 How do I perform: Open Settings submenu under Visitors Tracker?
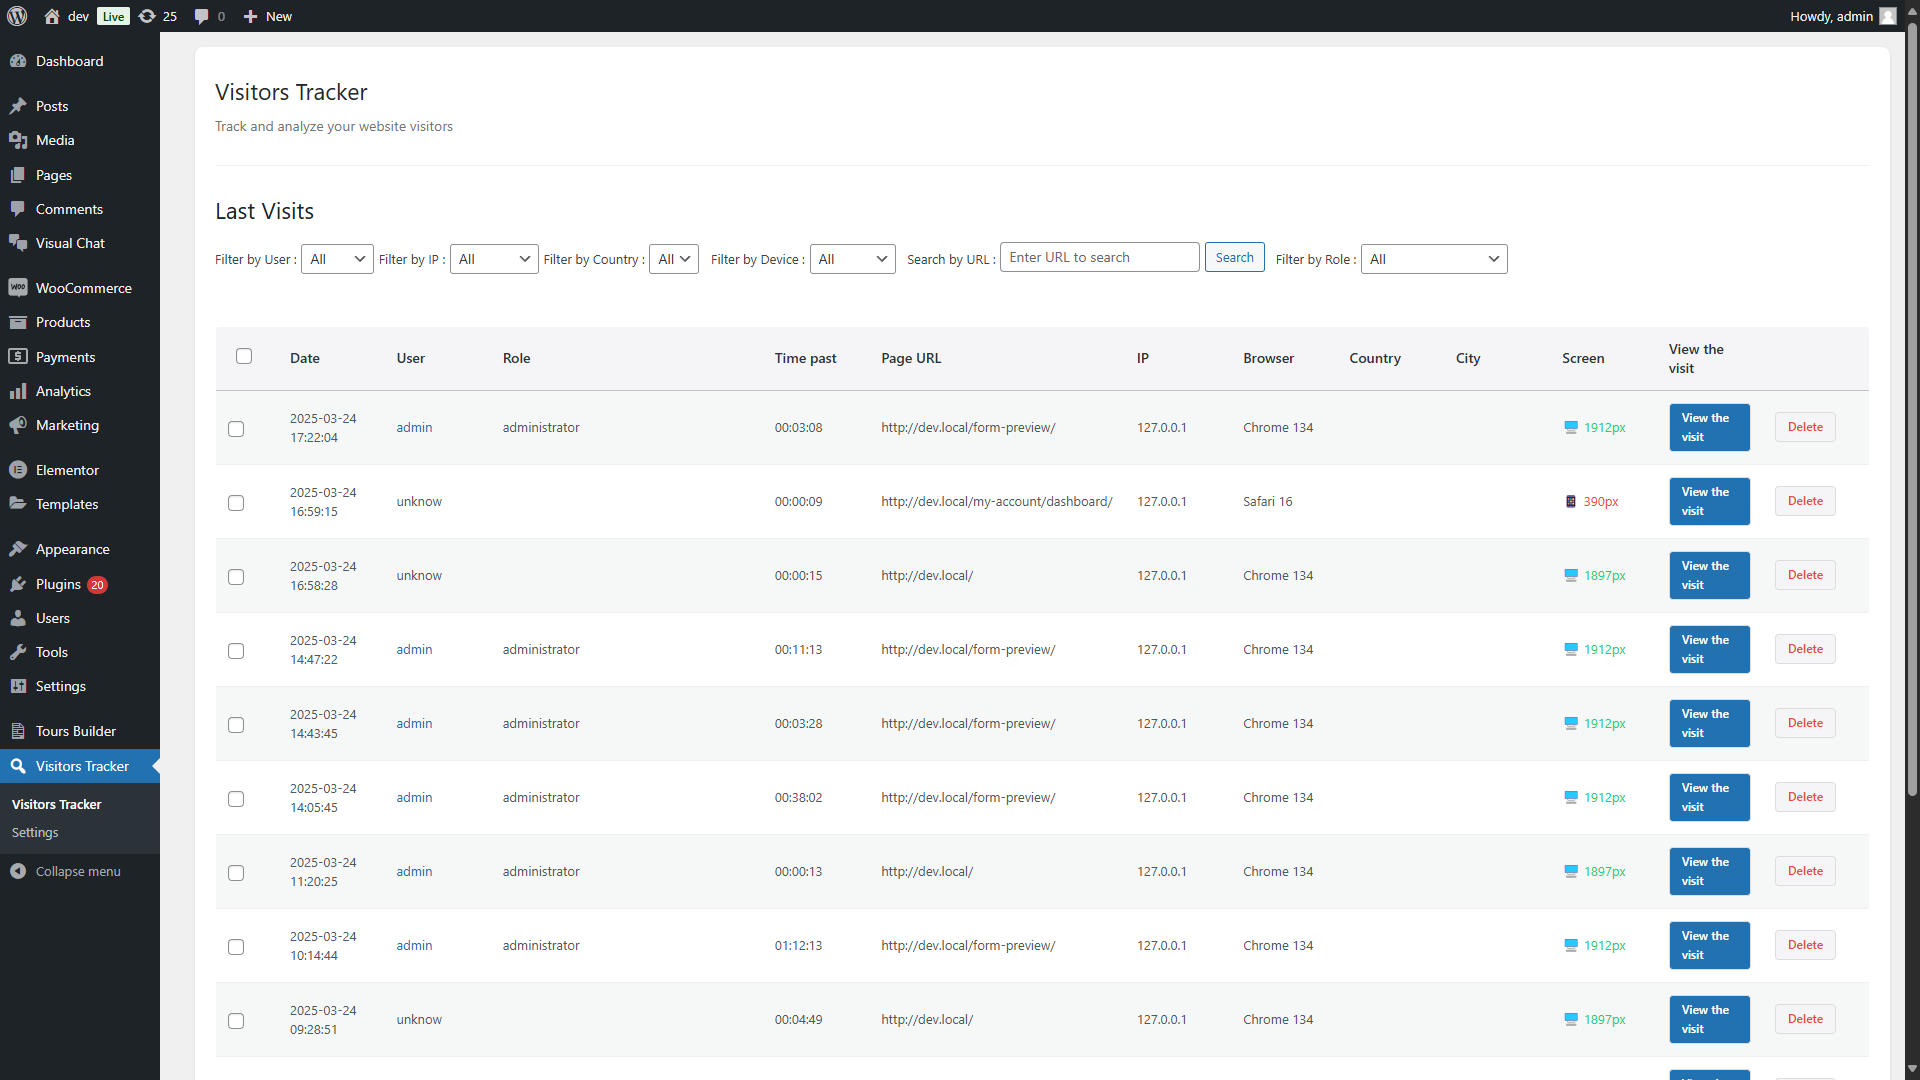[35, 832]
